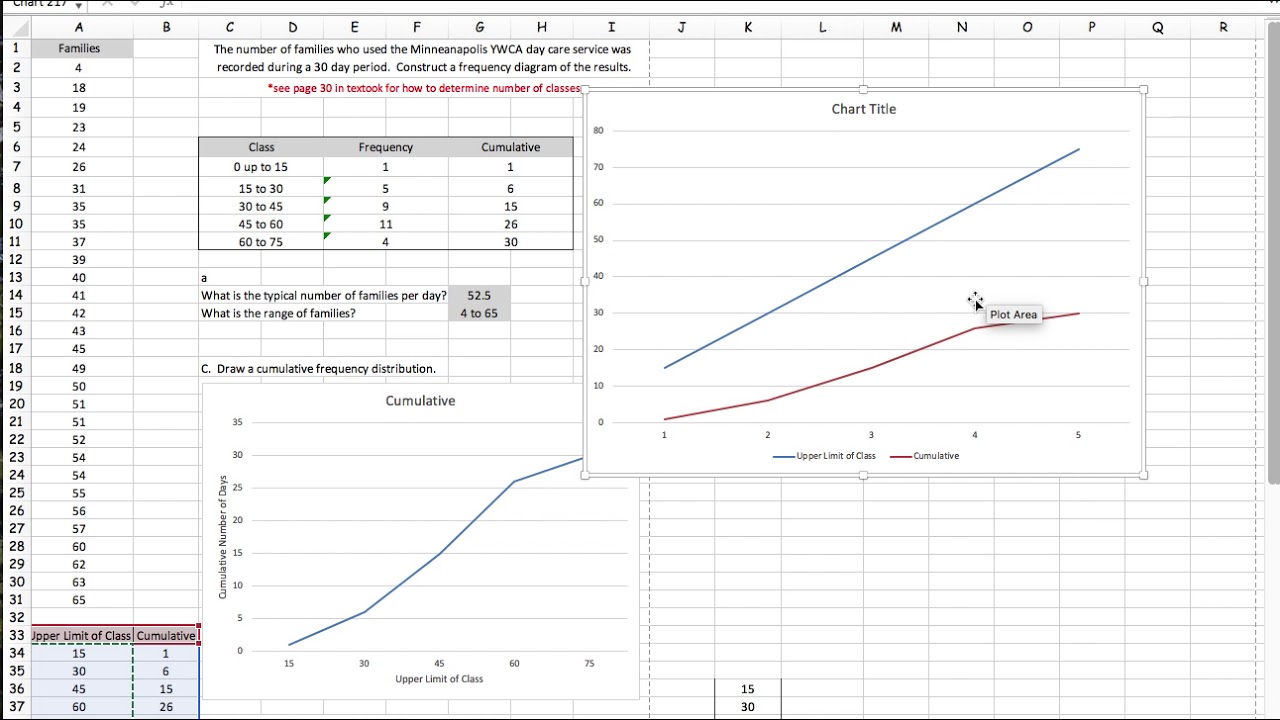Select the blue Upper Limit of Class line
1280x720 pixels.
(x=870, y=259)
